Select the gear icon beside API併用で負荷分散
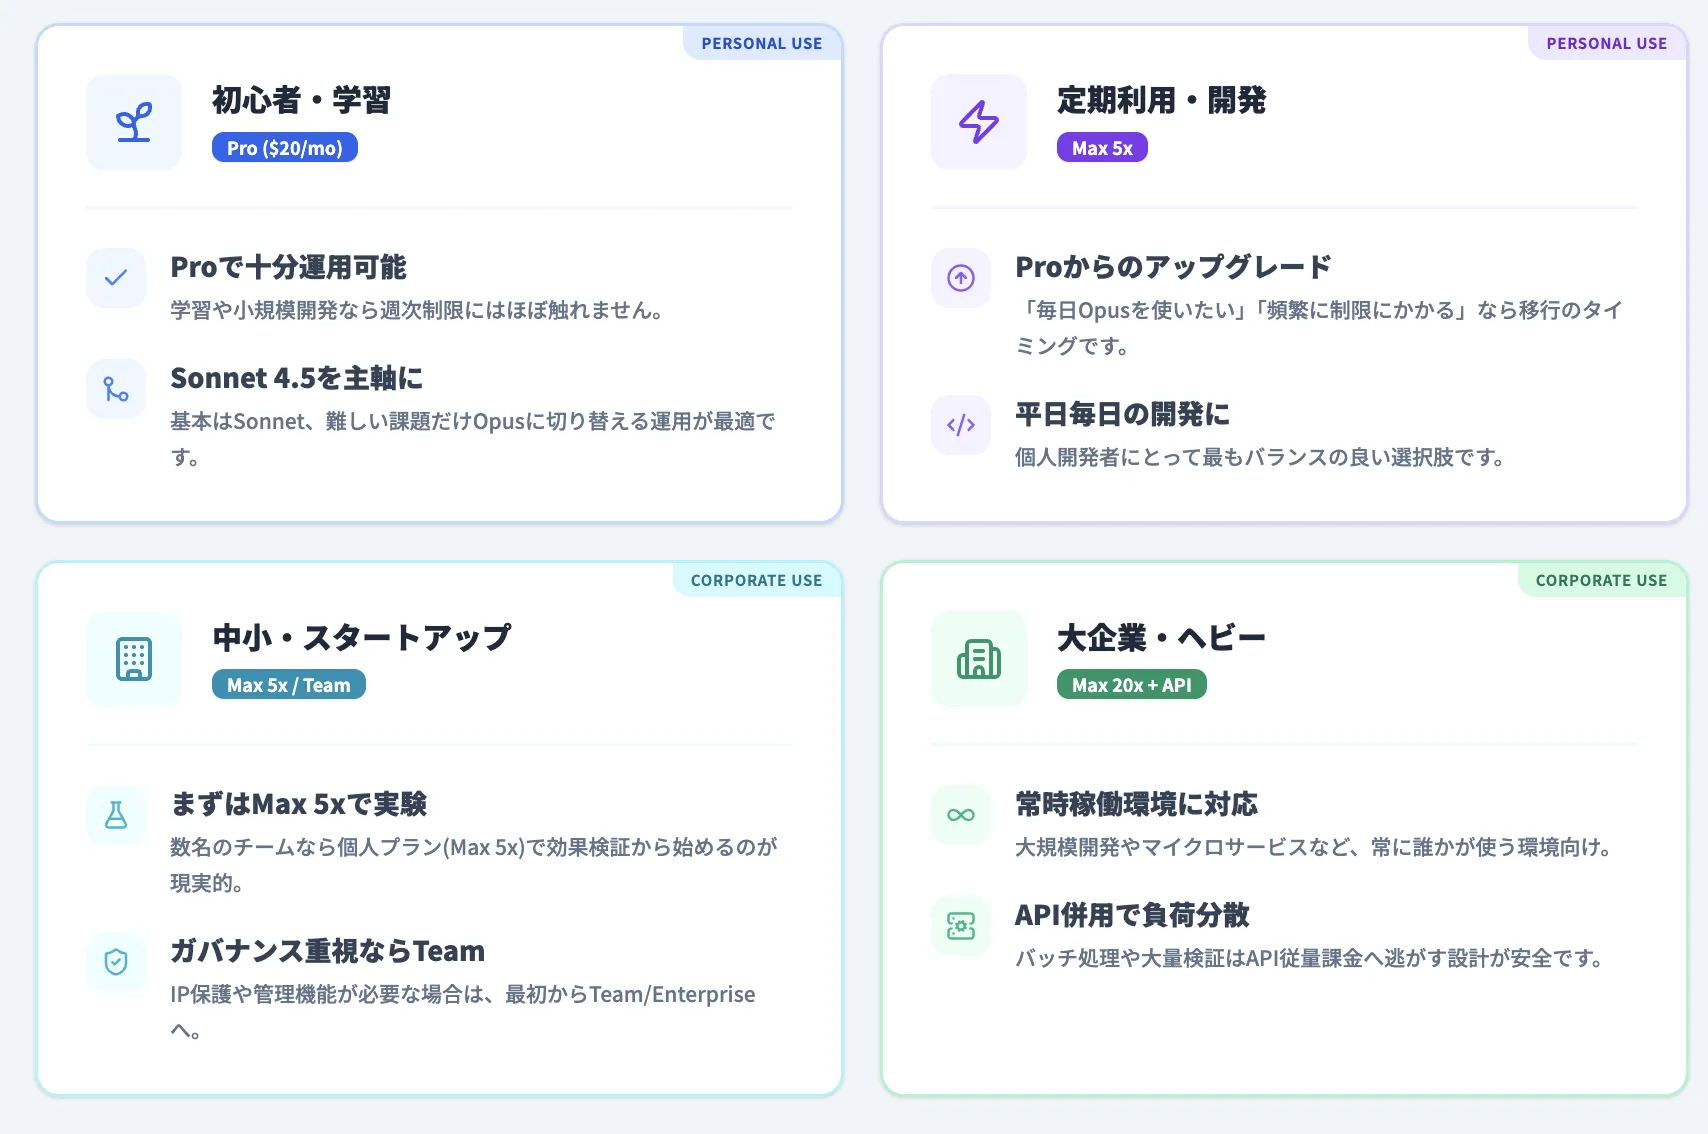The height and width of the screenshot is (1134, 1708). tap(960, 925)
